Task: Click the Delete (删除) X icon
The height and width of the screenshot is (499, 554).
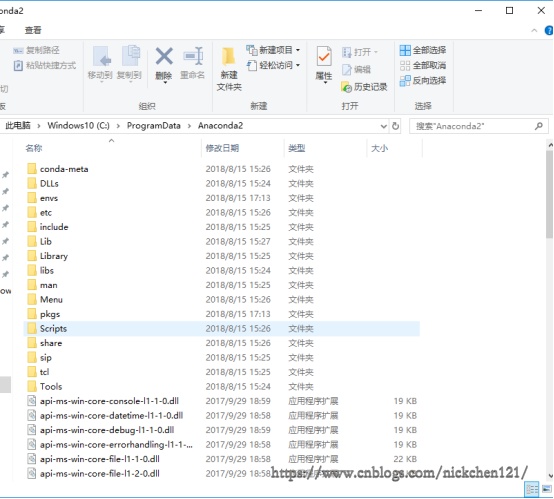Action: coord(164,56)
